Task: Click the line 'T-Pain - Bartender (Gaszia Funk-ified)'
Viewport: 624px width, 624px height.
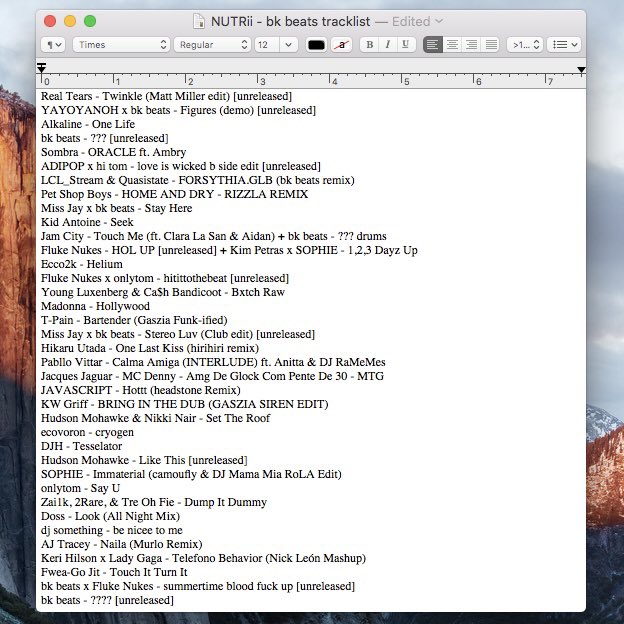Action: [134, 320]
